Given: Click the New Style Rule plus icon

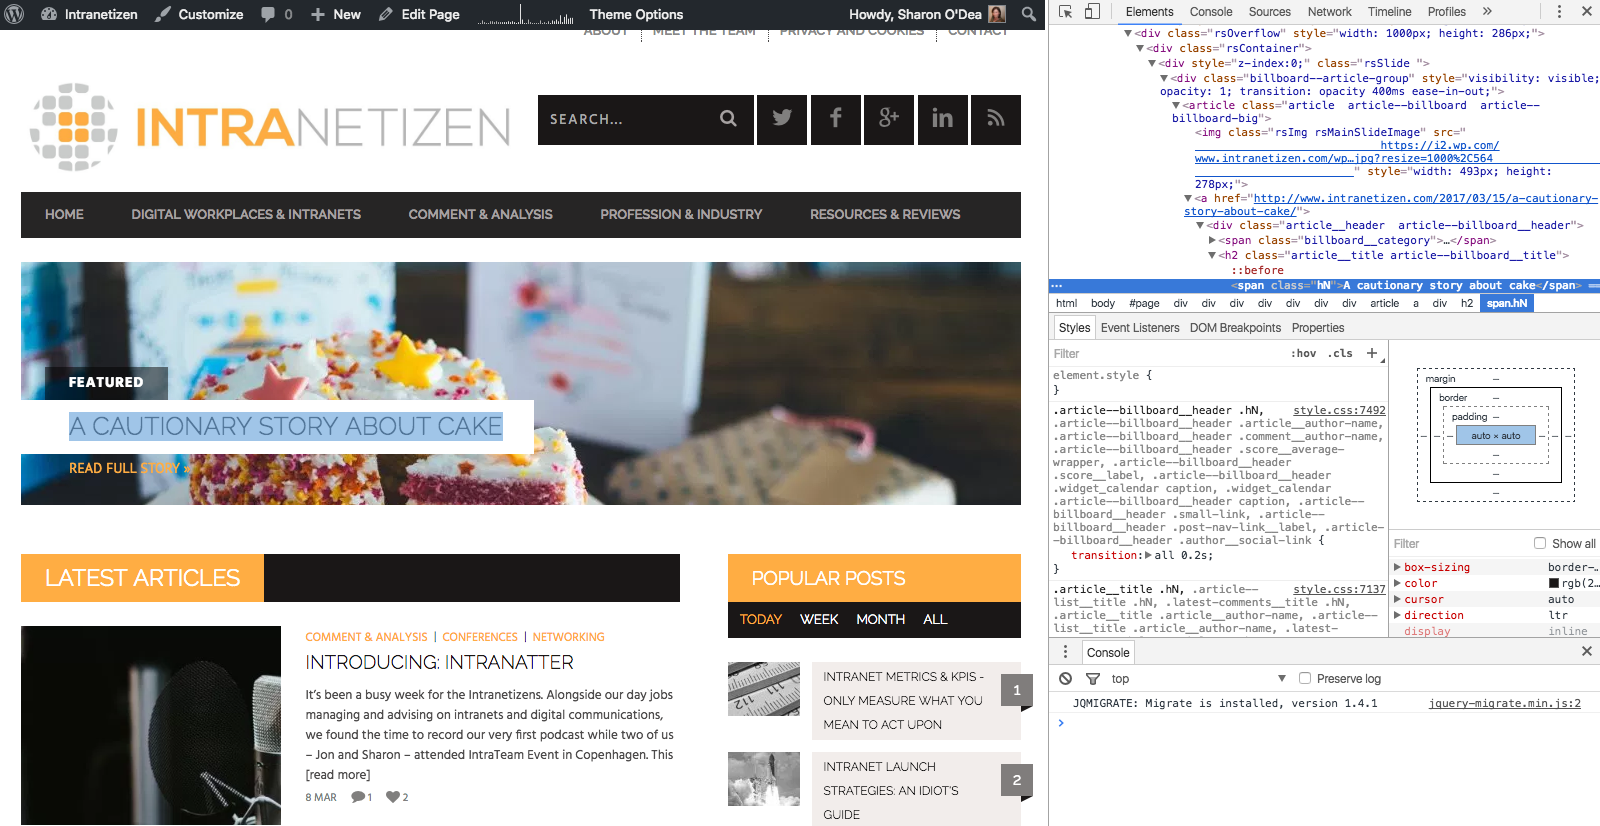Looking at the screenshot, I should pos(1372,353).
